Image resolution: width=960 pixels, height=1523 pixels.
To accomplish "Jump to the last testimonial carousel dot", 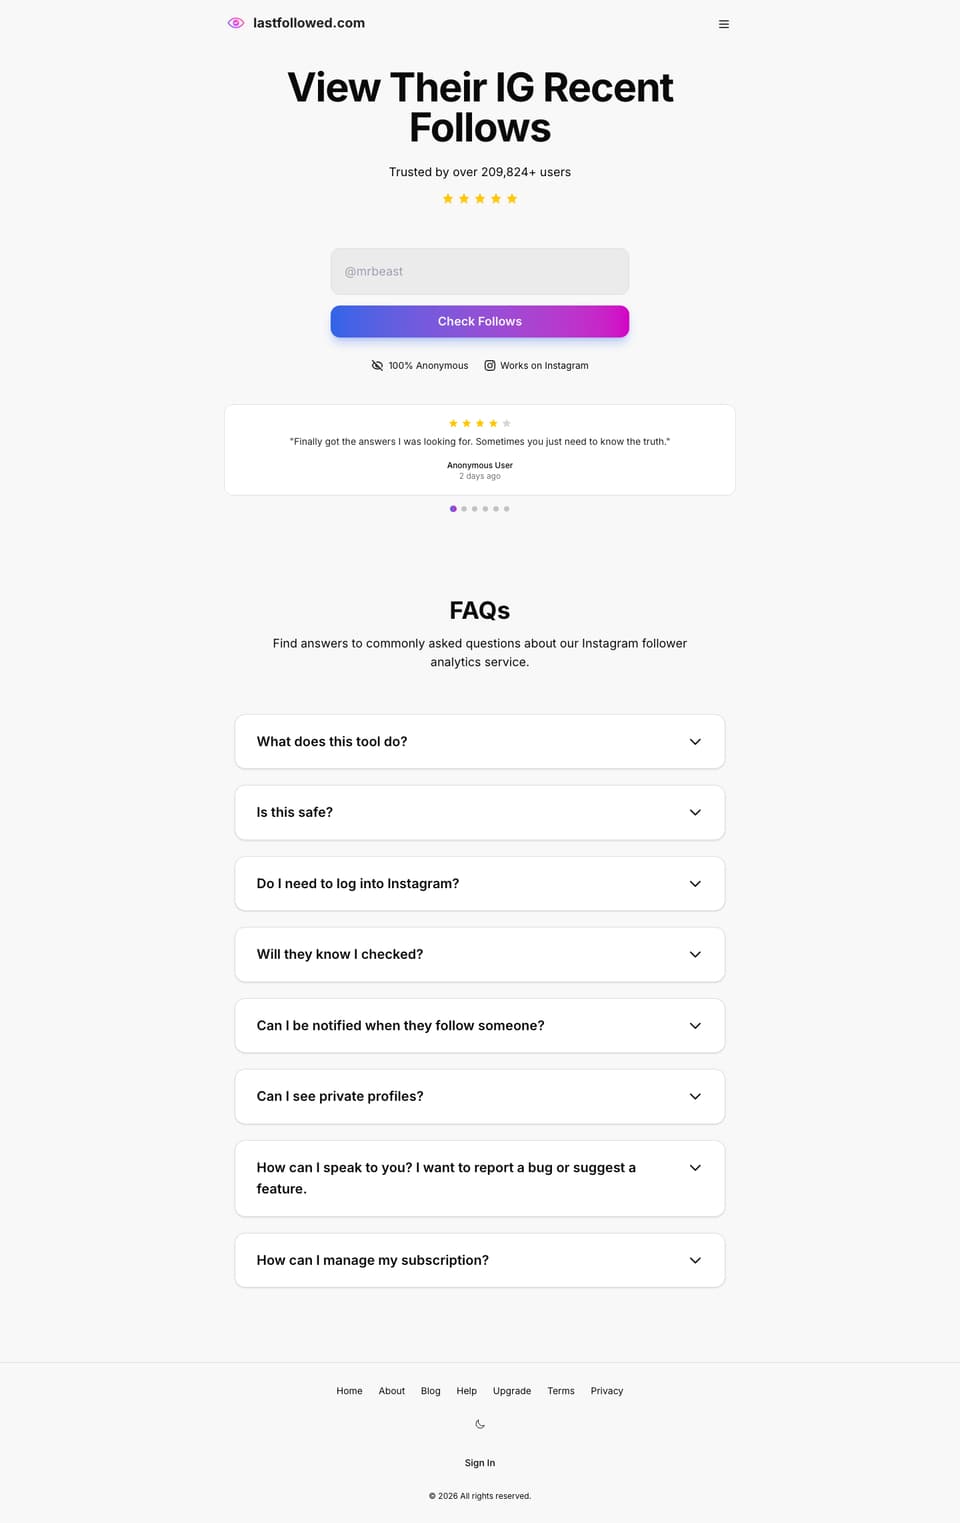I will pos(507,509).
